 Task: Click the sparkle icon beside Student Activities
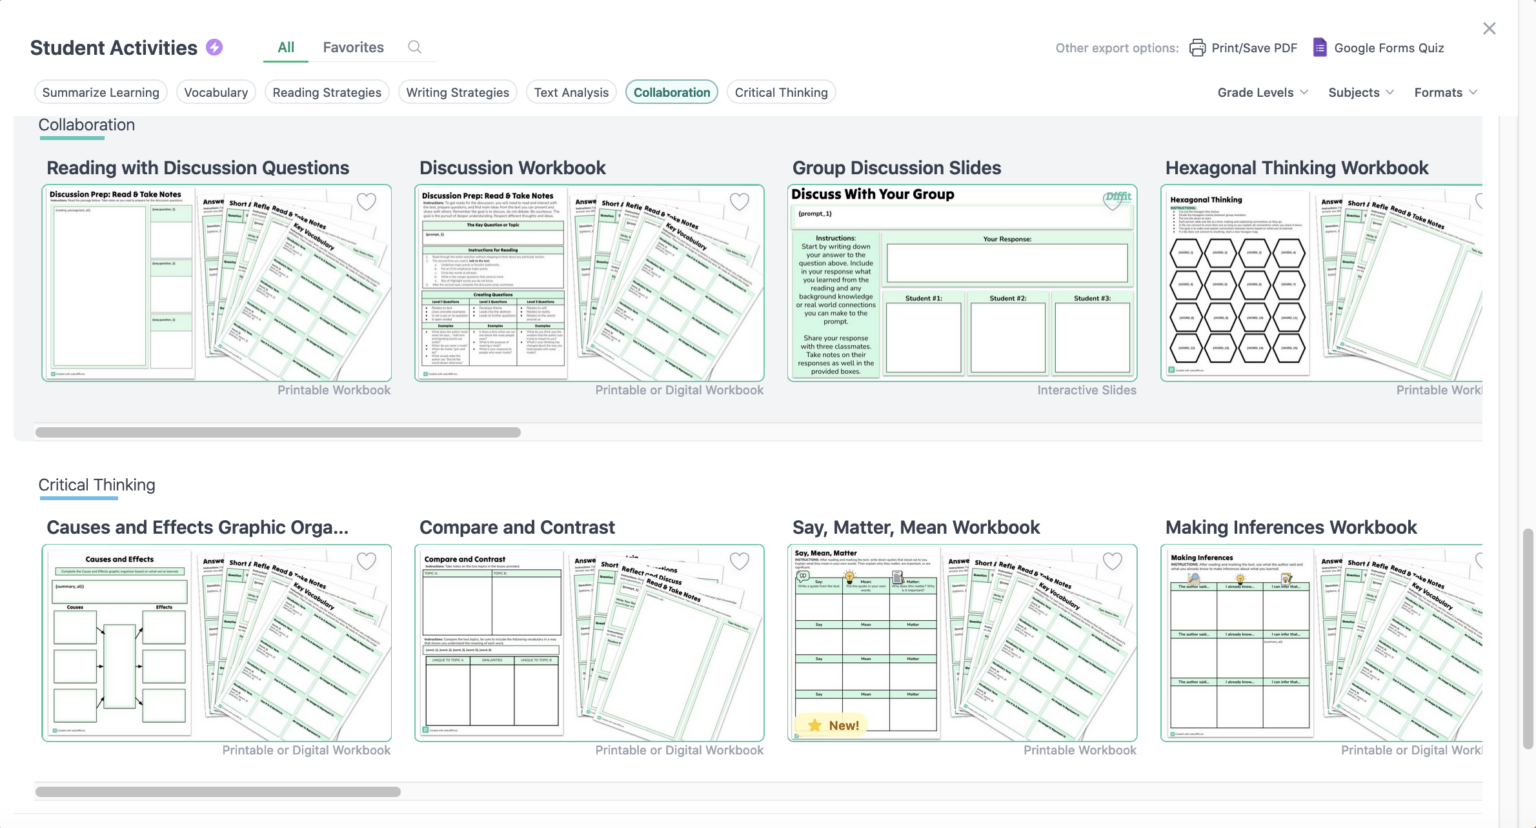tap(214, 47)
